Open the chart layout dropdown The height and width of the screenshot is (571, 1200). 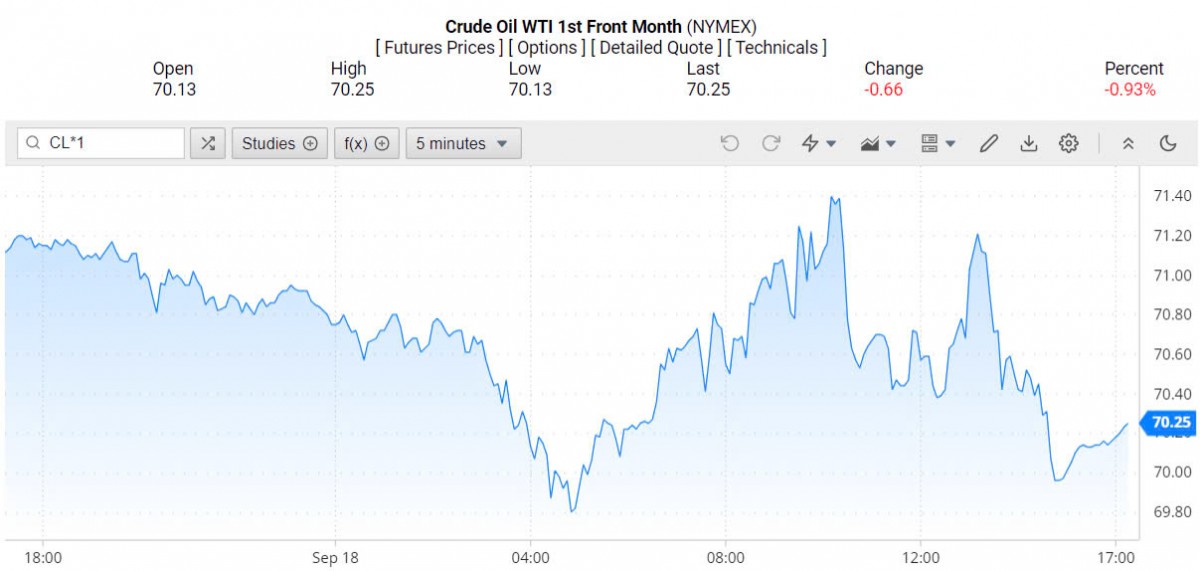(937, 143)
